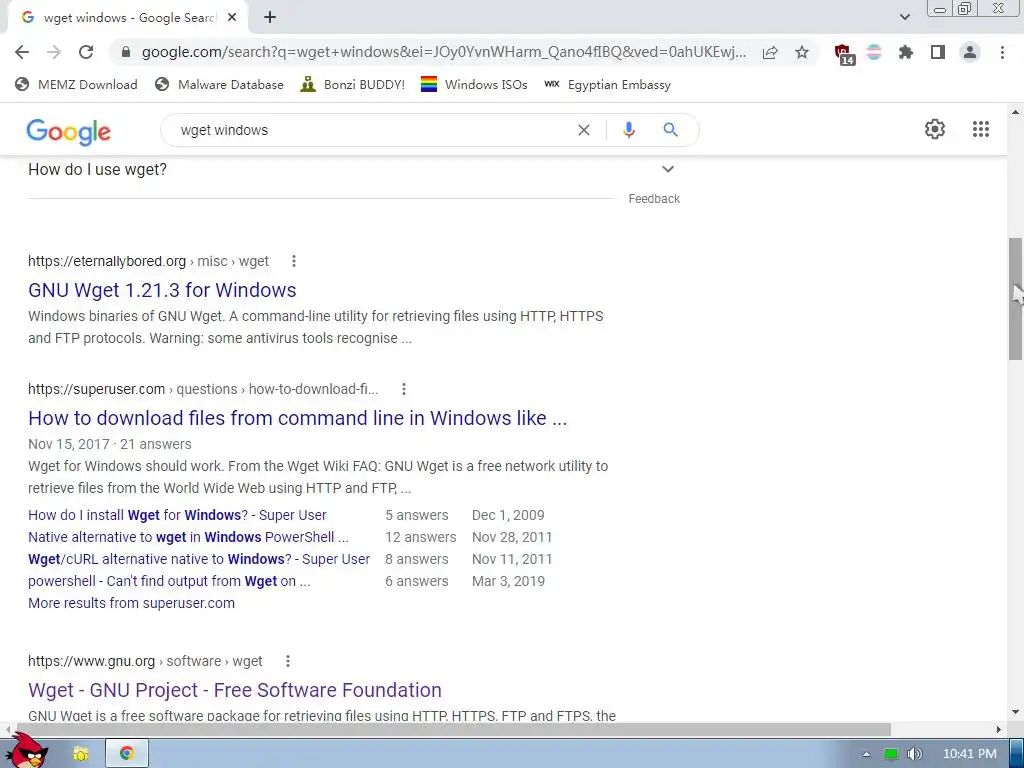Screen dimensions: 1024x768
Task: Open options for eternallybored.org result
Action: tap(294, 261)
